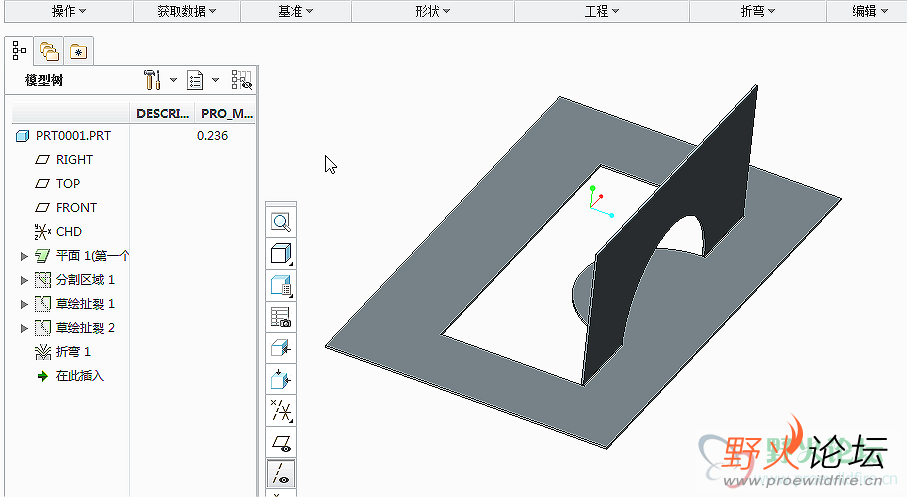Click the DESCRI... column header
907x497 pixels.
coord(162,113)
